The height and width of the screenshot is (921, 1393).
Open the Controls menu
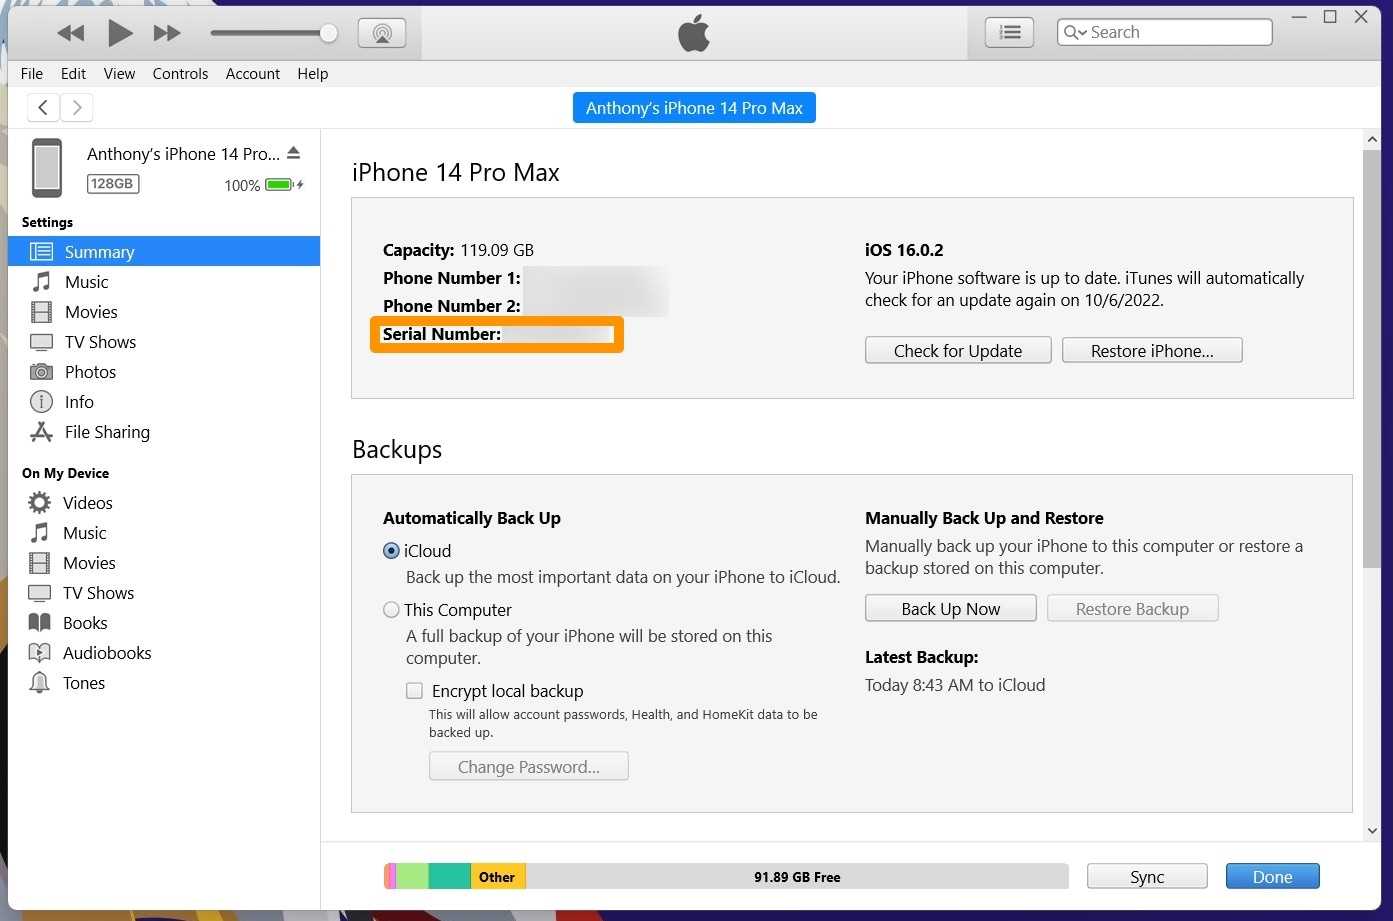pyautogui.click(x=180, y=74)
